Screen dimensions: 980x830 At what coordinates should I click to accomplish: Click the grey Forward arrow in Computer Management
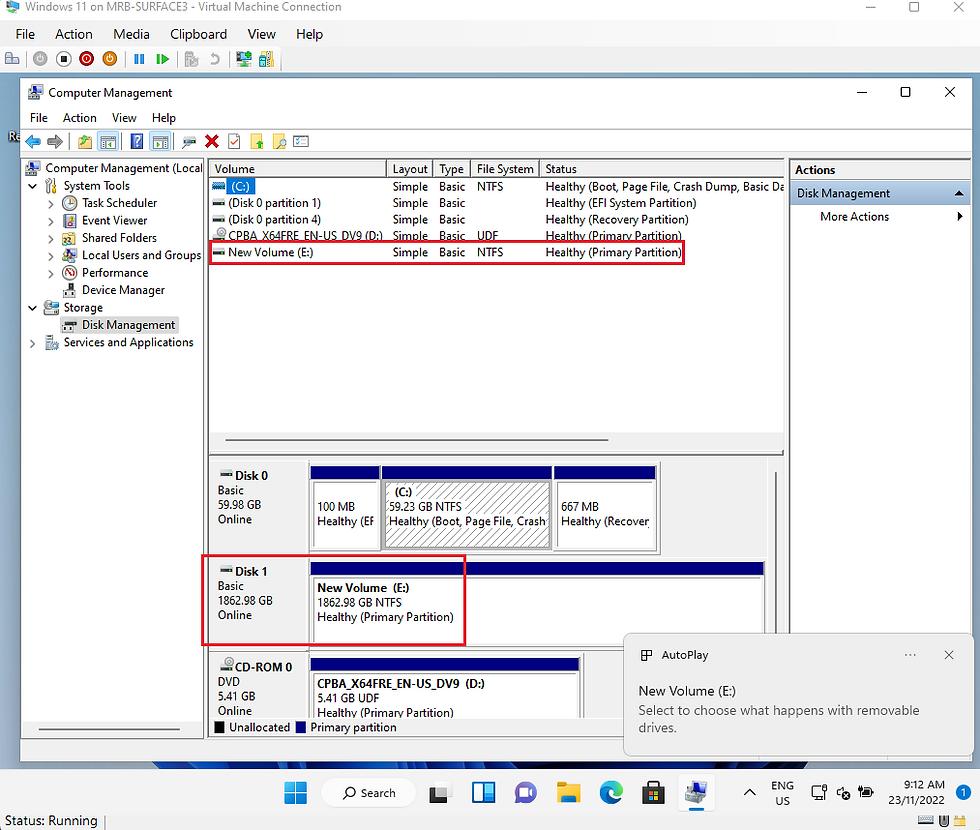point(55,142)
